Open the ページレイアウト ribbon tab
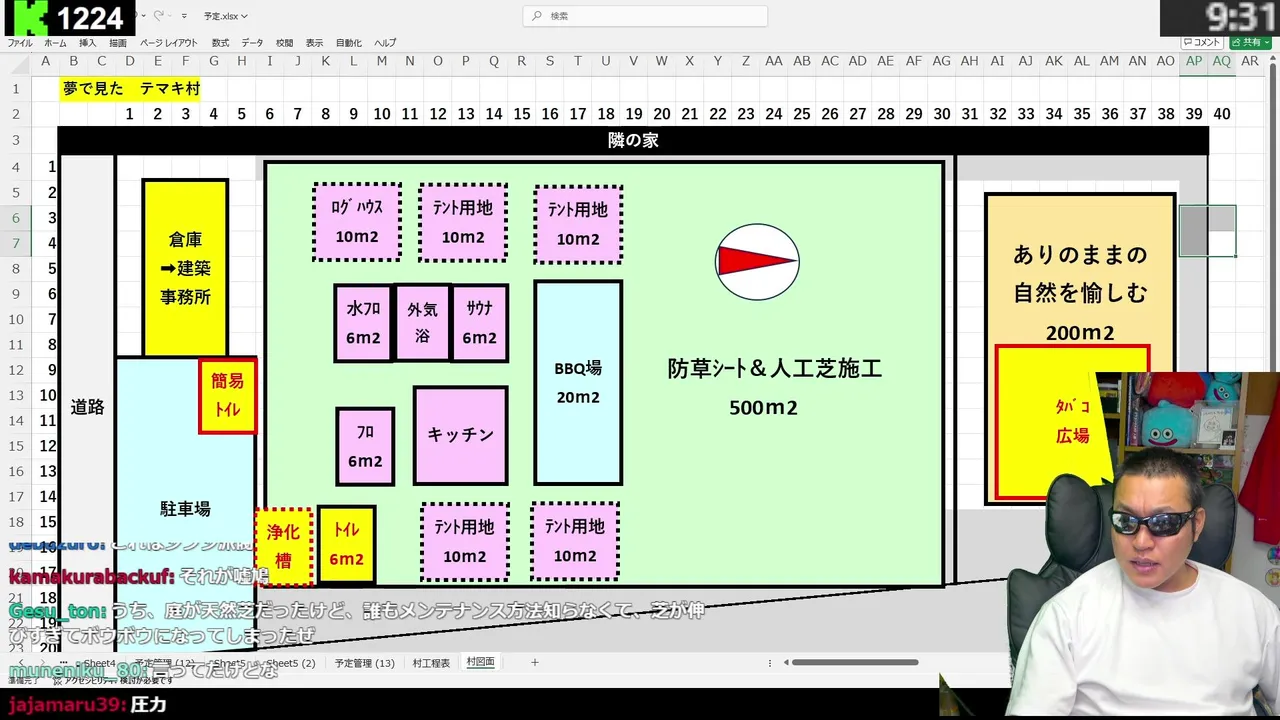 (169, 43)
